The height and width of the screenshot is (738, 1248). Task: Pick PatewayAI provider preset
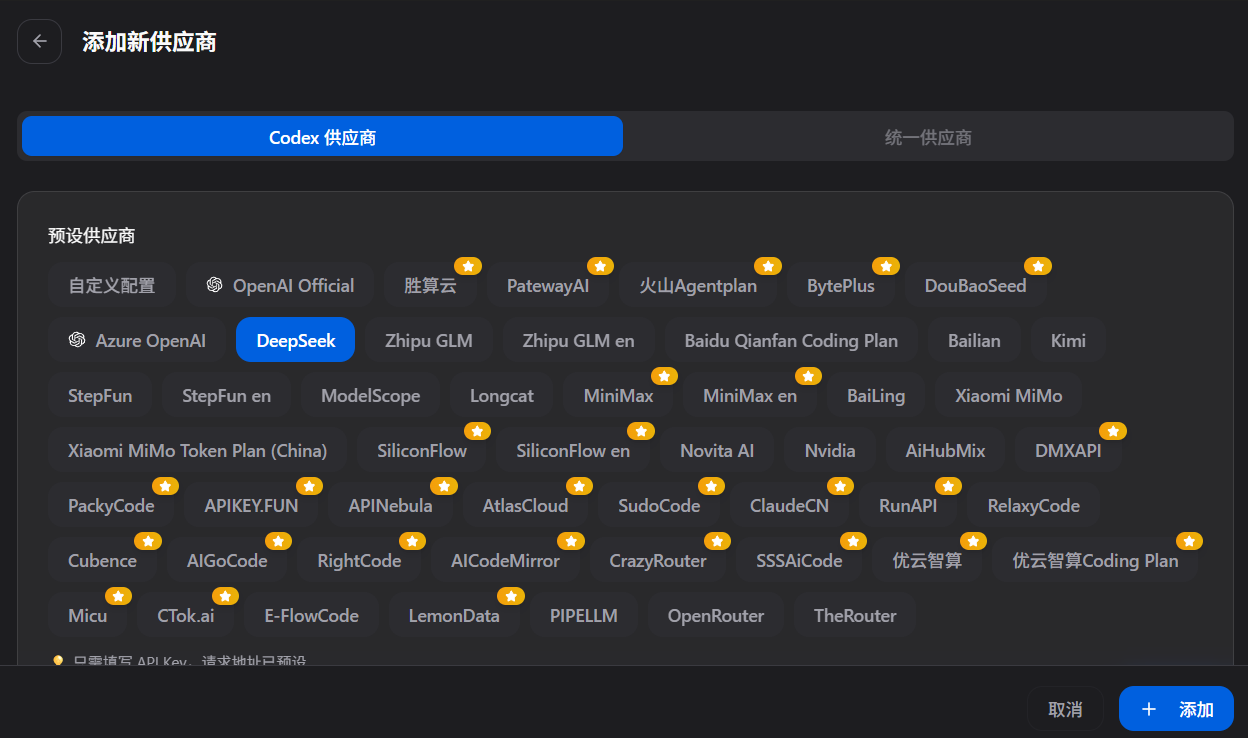click(x=548, y=285)
